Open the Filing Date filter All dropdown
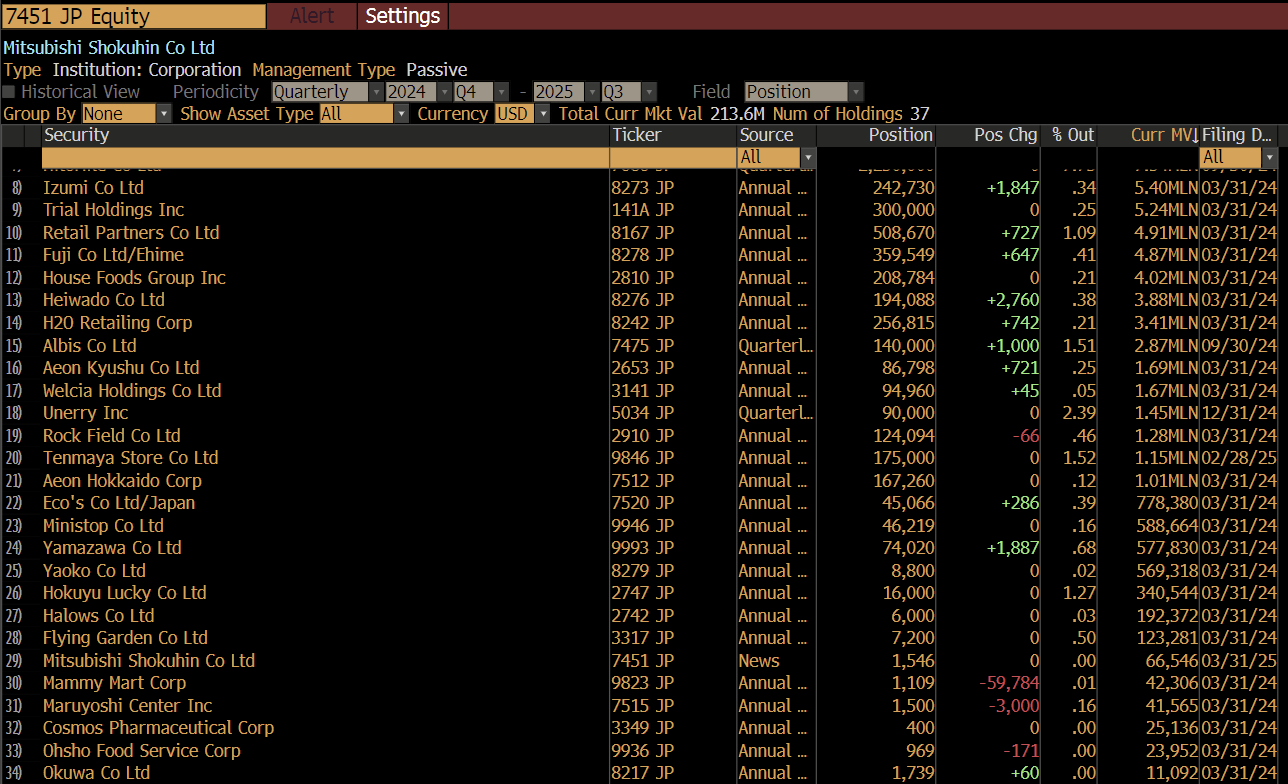Screen dimensions: 1288x784 click(1239, 157)
